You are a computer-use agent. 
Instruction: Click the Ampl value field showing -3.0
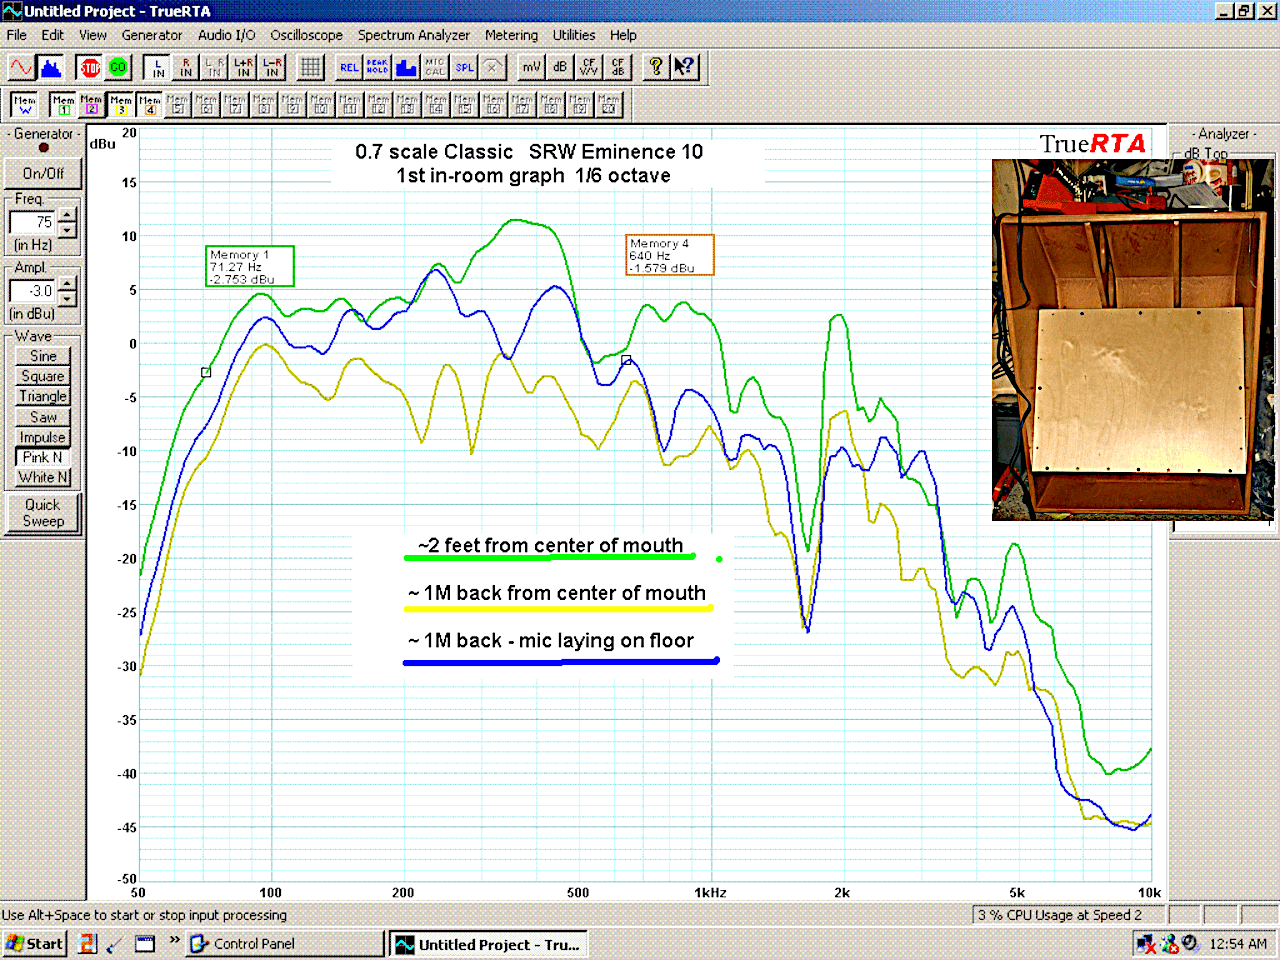pyautogui.click(x=33, y=291)
